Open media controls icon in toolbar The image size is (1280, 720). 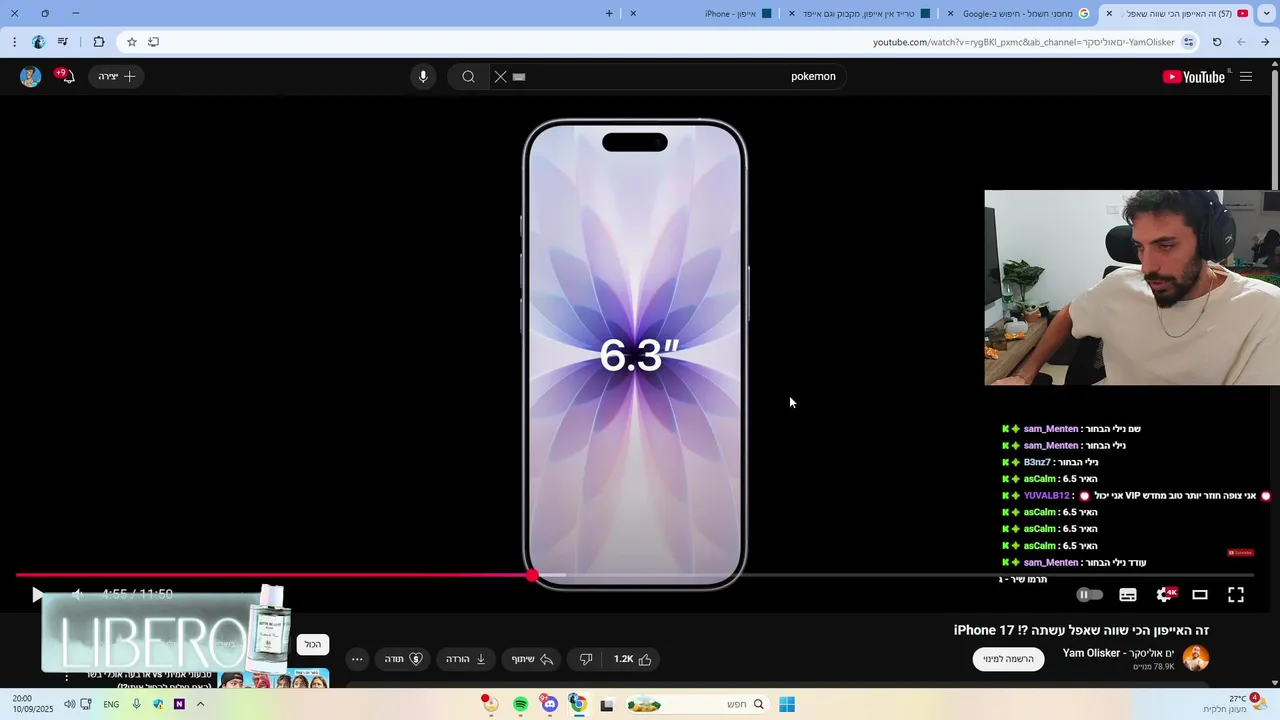(63, 42)
